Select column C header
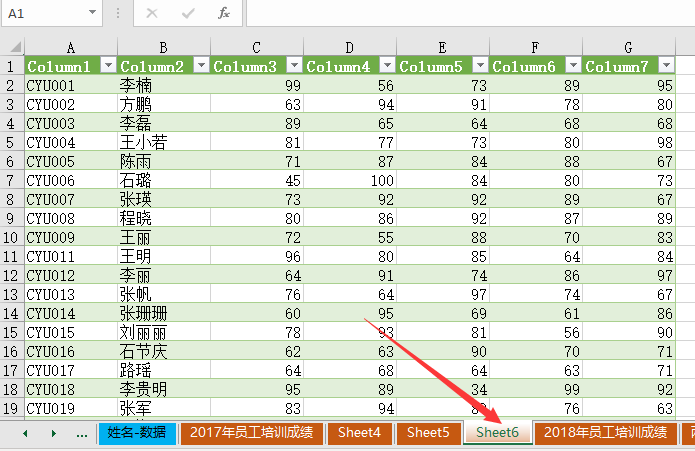695x451 pixels. click(x=257, y=47)
